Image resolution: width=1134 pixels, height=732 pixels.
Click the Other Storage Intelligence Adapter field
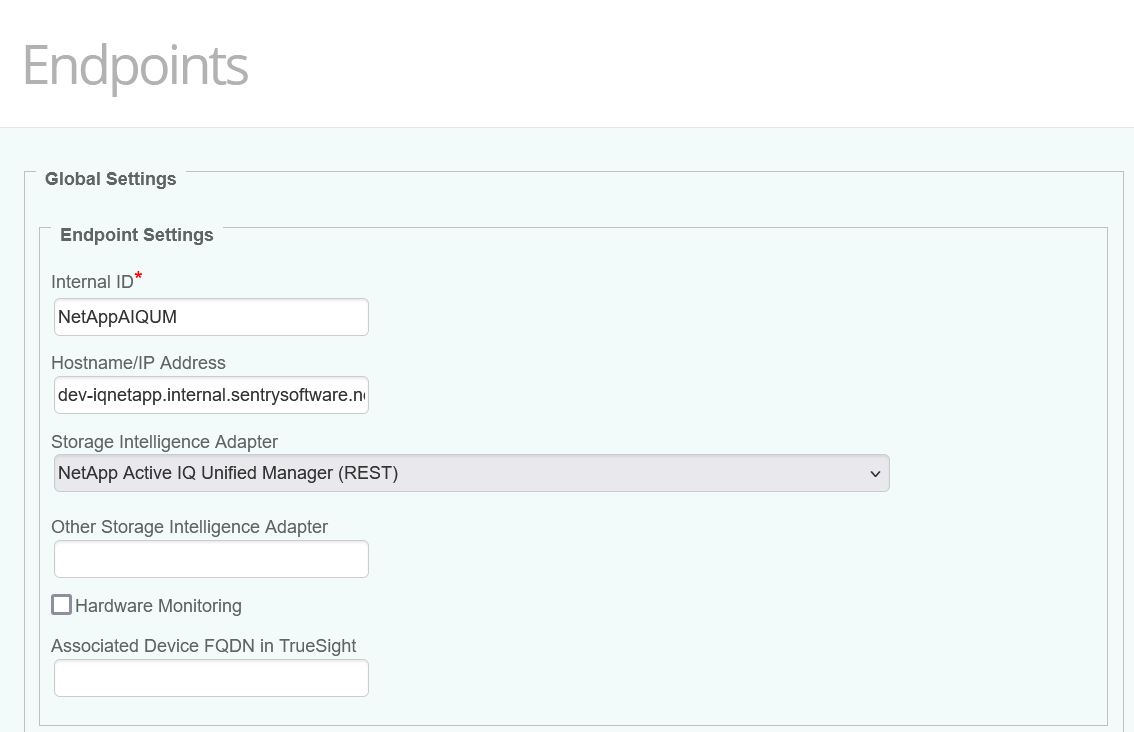[210, 558]
